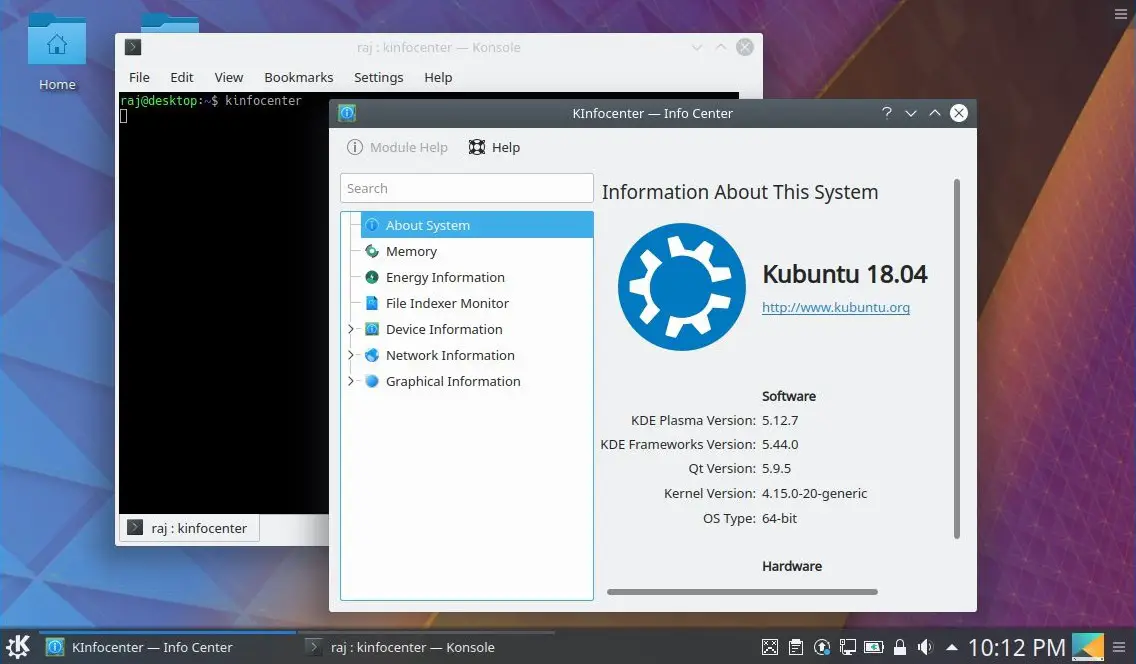Switch to KInfocenter taskbar entry
Image resolution: width=1136 pixels, height=664 pixels.
pos(168,647)
